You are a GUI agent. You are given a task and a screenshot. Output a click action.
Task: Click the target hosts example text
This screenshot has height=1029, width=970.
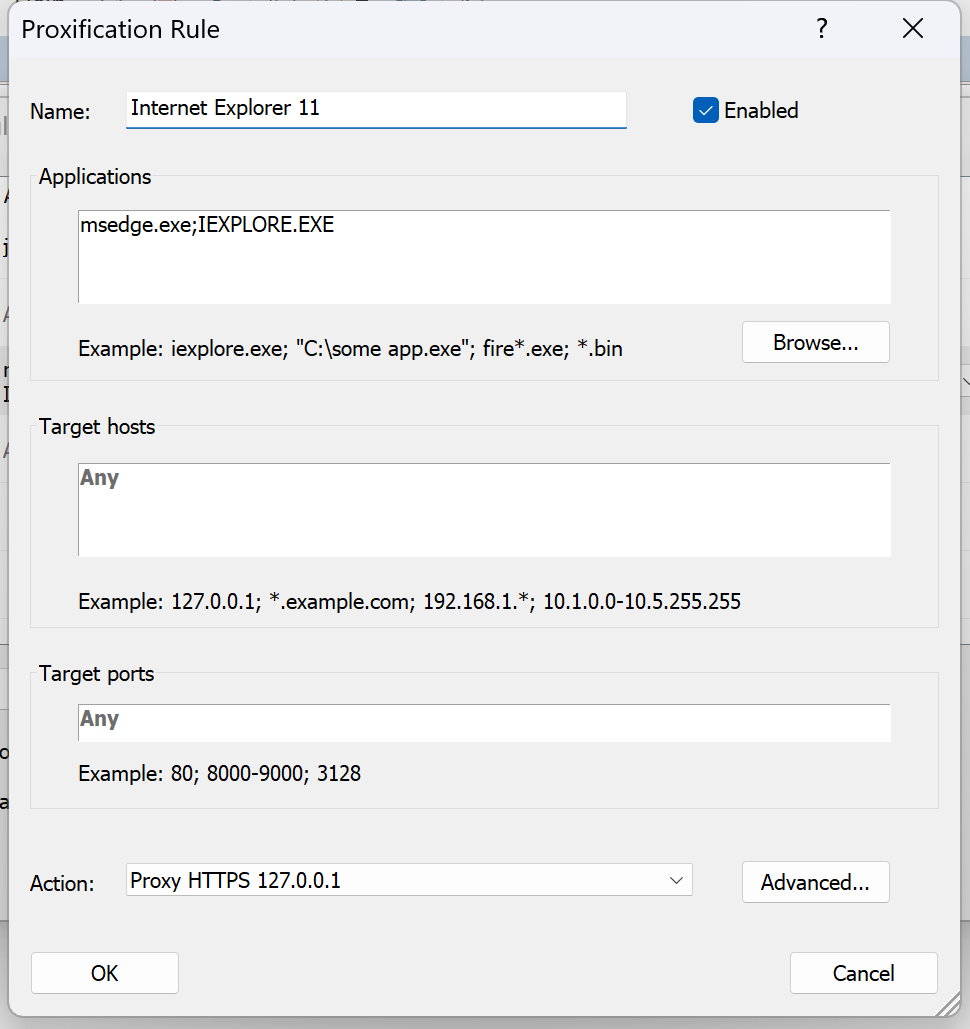tap(410, 602)
